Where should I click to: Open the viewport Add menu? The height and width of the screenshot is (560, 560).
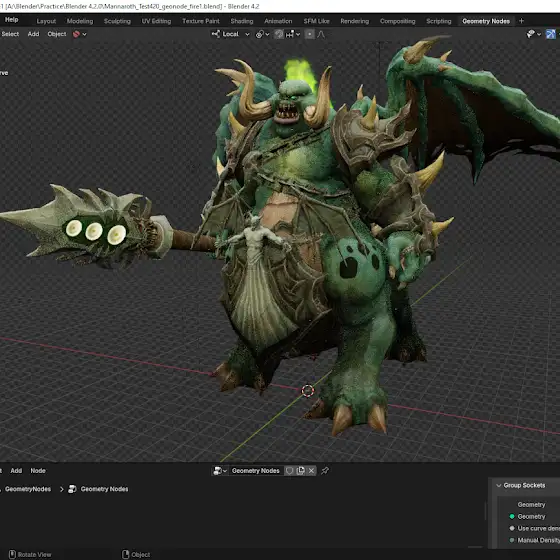pyautogui.click(x=33, y=34)
